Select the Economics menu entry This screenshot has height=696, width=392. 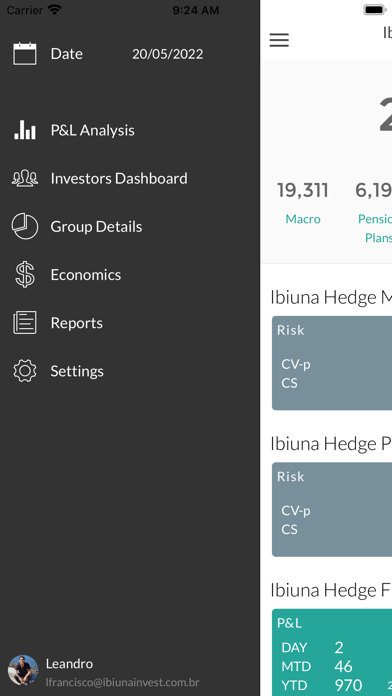pyautogui.click(x=86, y=275)
